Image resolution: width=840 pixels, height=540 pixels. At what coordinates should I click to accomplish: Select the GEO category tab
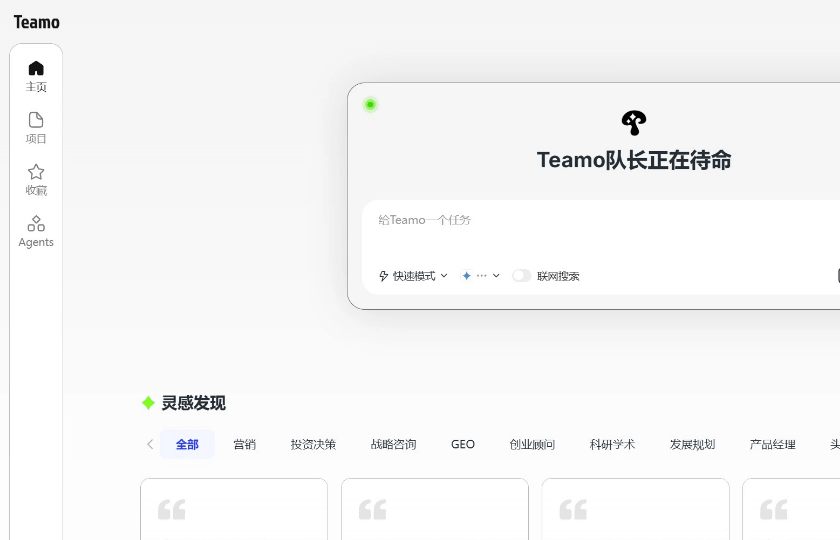463,444
